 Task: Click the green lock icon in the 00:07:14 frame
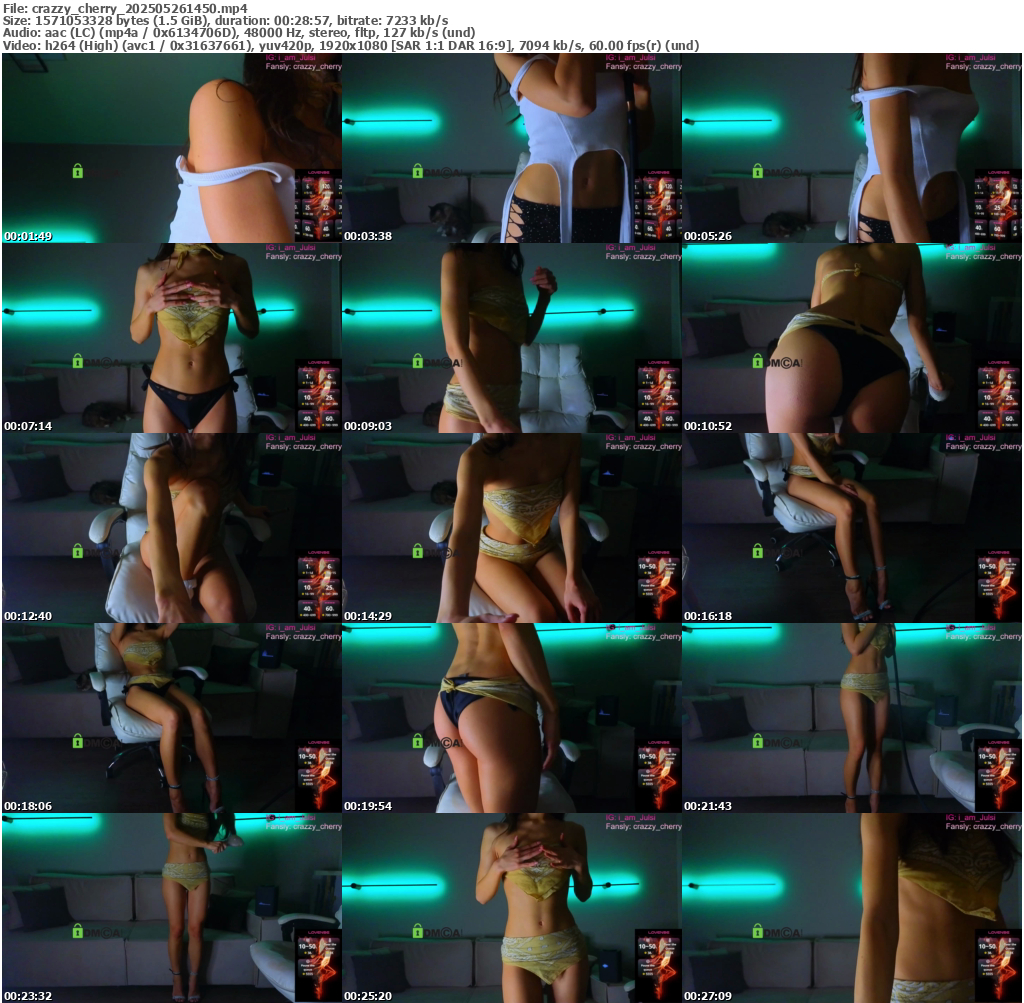point(77,361)
